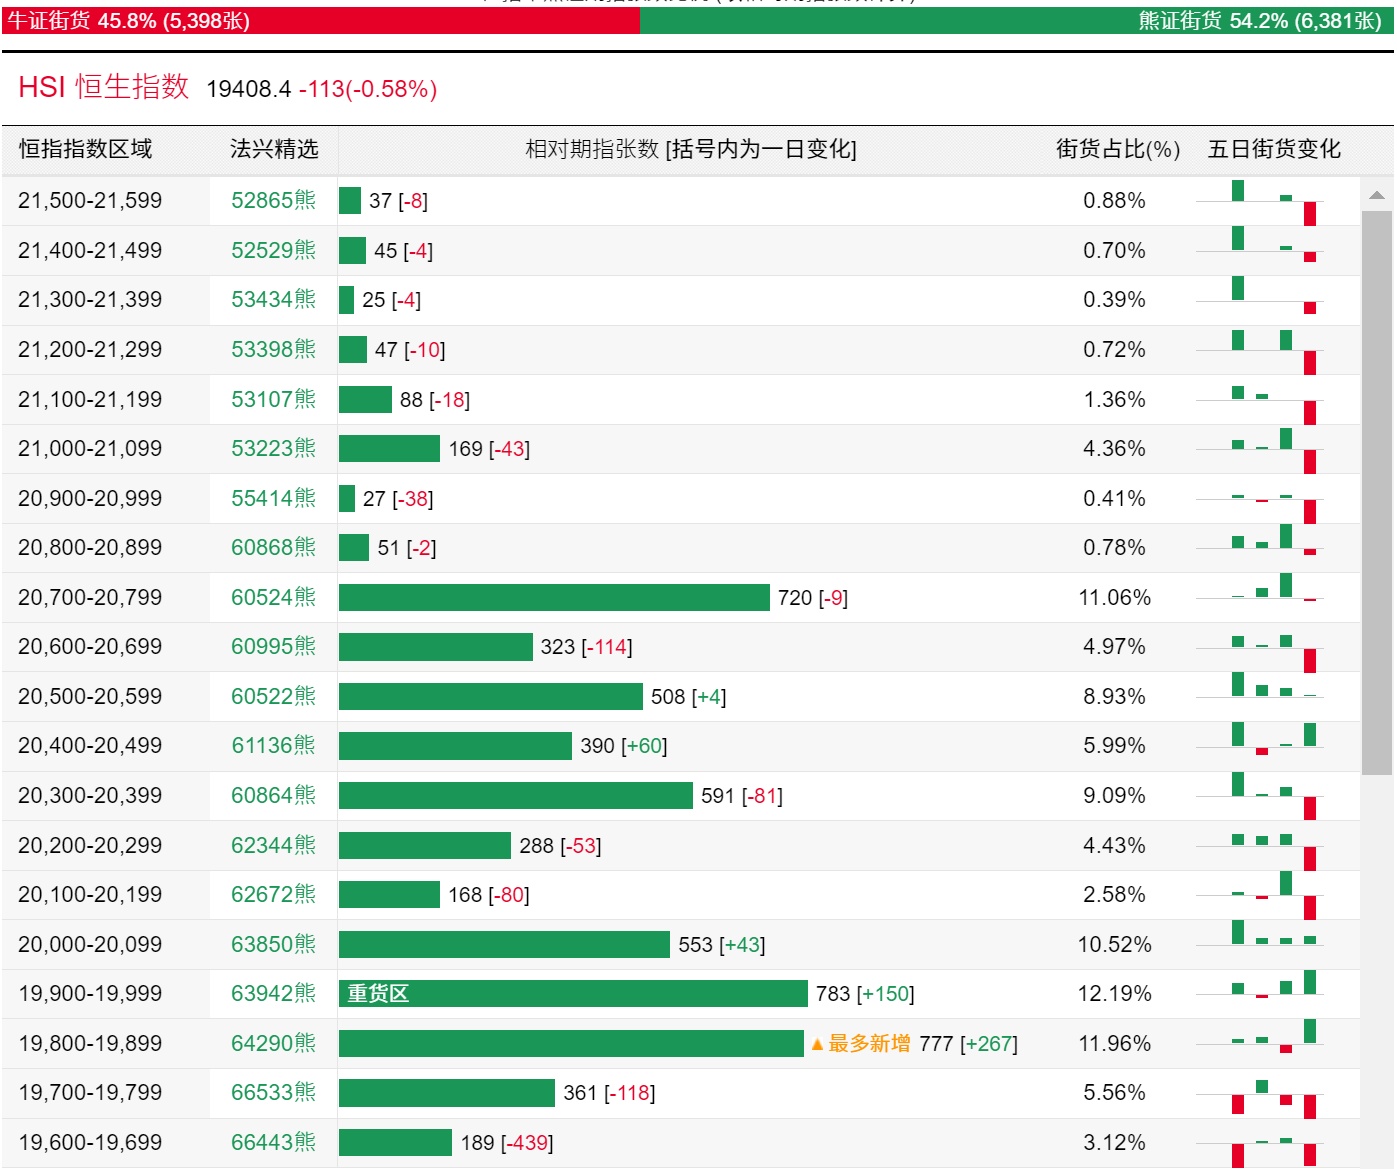Image resolution: width=1397 pixels, height=1169 pixels.
Task: Open warrant link 66533熊
Action: coord(273,1093)
